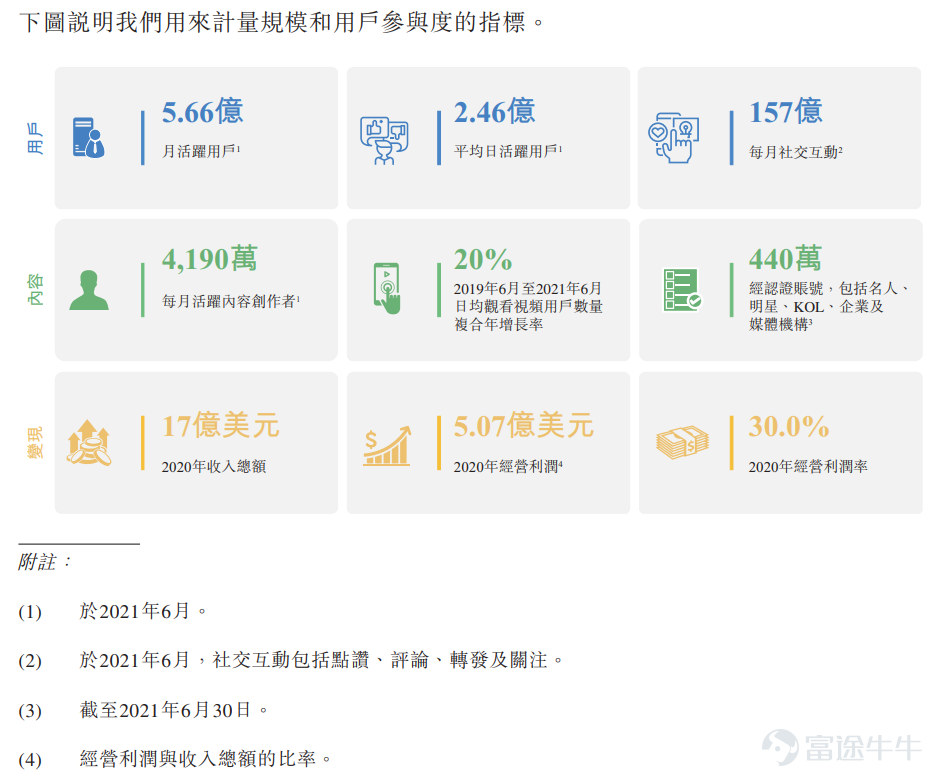
Task: Select the 每月社交互動 label
Action: [x=795, y=152]
